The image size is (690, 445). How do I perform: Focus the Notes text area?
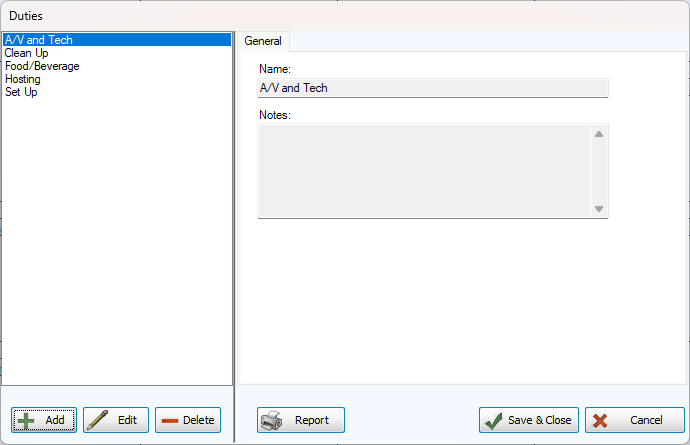[420, 170]
